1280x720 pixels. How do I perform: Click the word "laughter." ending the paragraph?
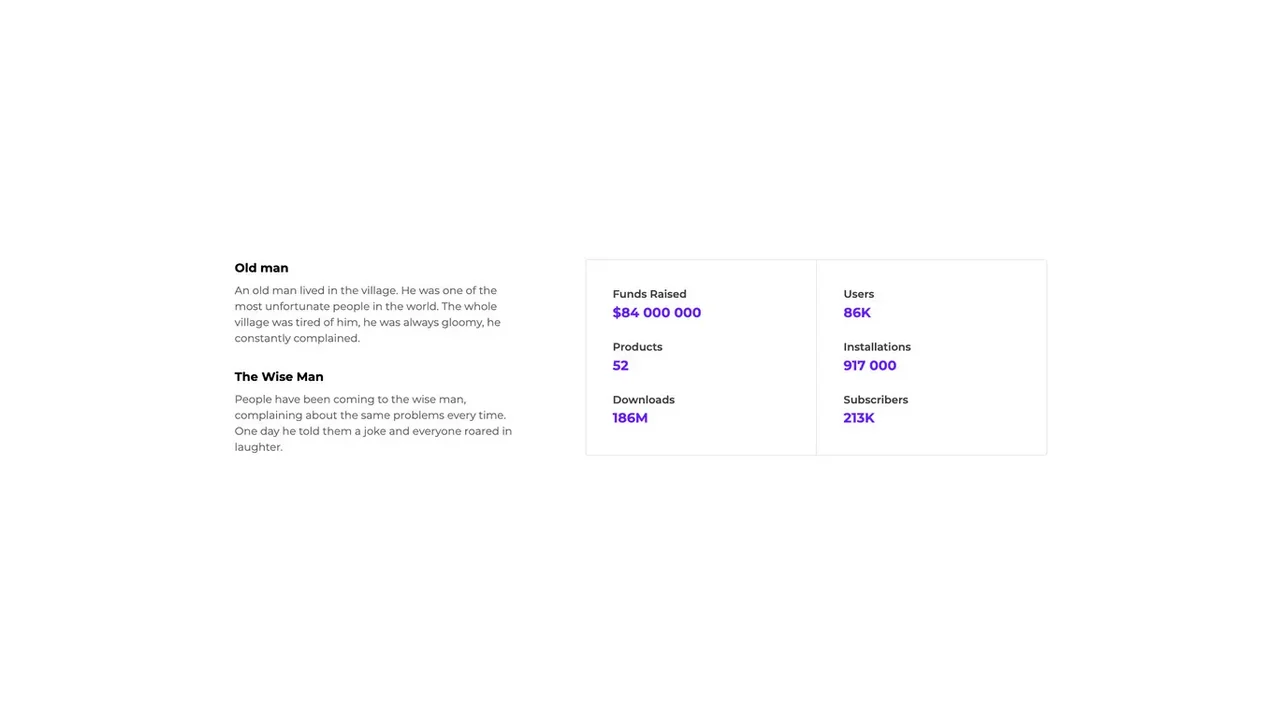[x=258, y=448]
